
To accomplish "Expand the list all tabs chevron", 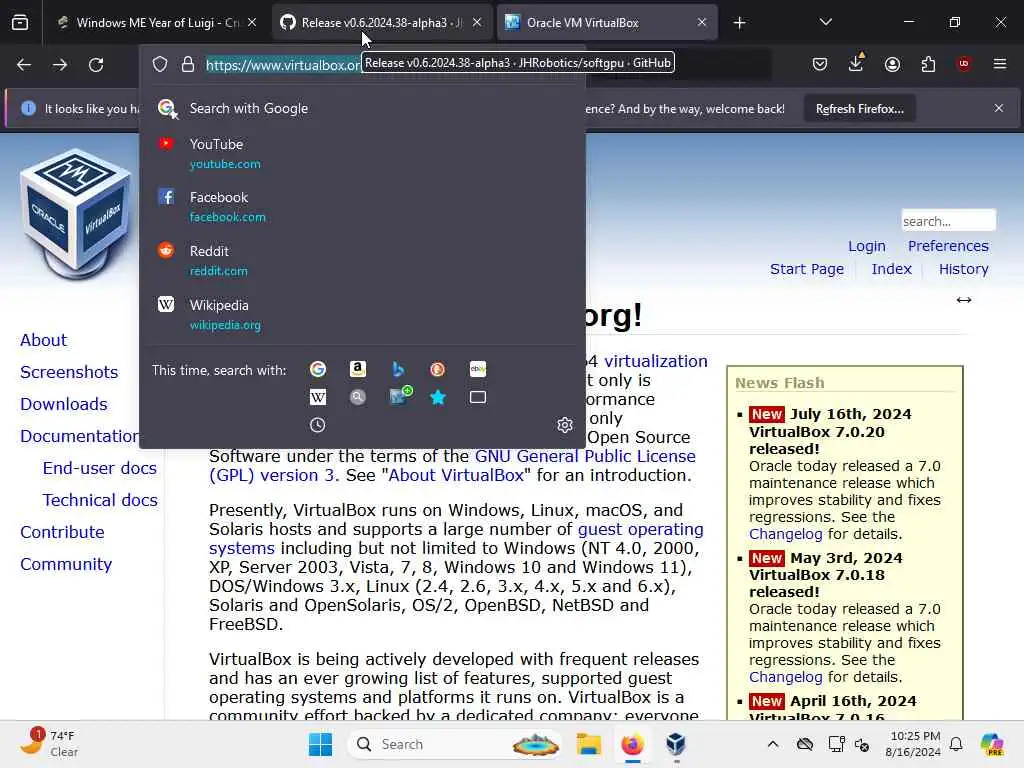I will click(x=825, y=22).
